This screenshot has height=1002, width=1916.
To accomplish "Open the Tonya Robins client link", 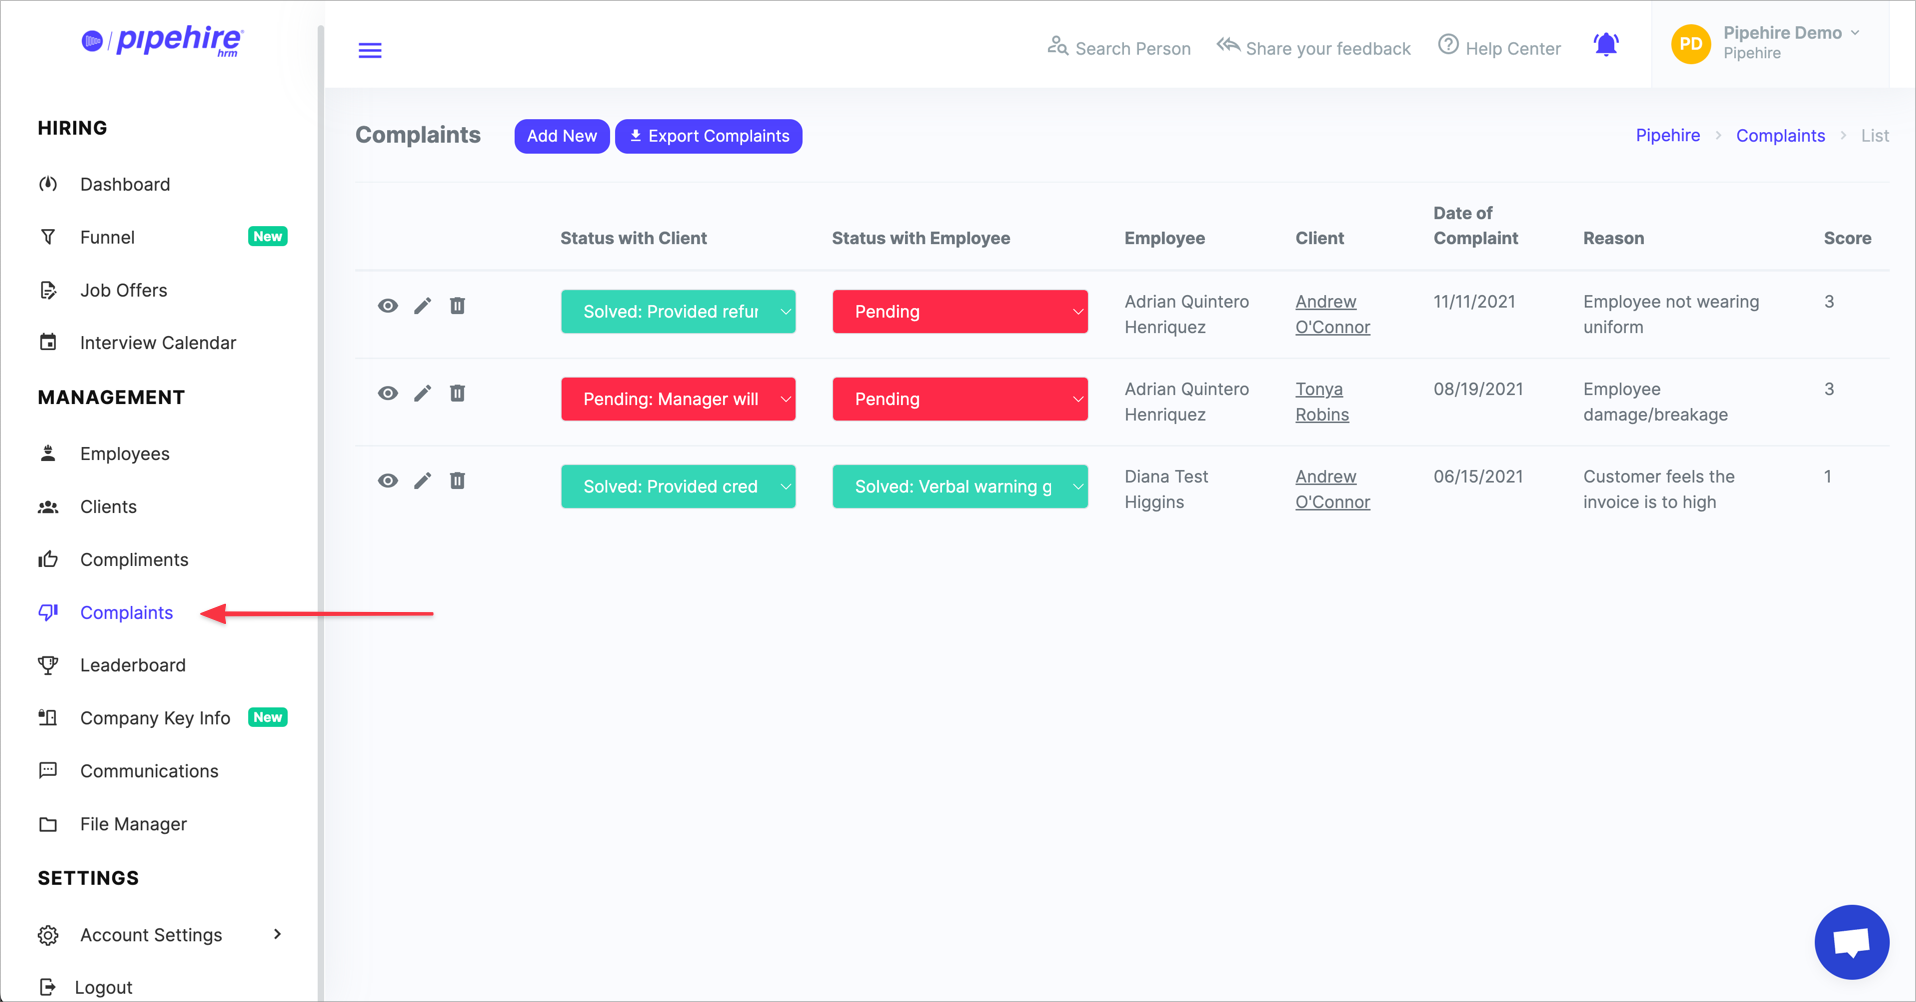I will [1321, 401].
